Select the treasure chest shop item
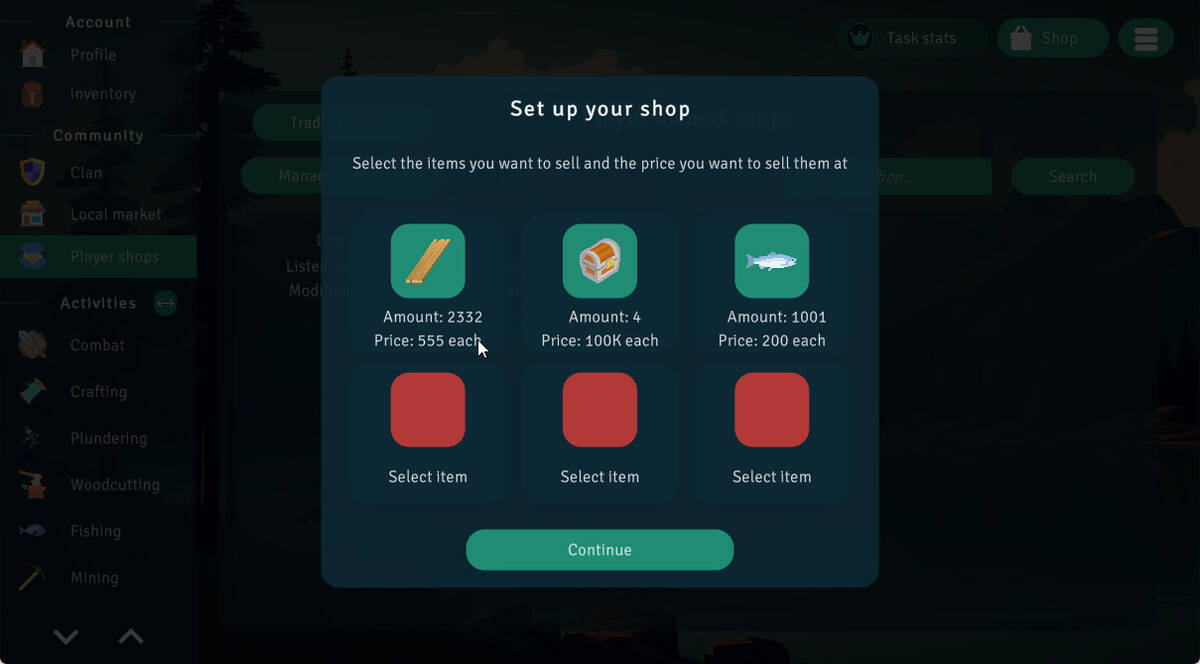 (600, 261)
